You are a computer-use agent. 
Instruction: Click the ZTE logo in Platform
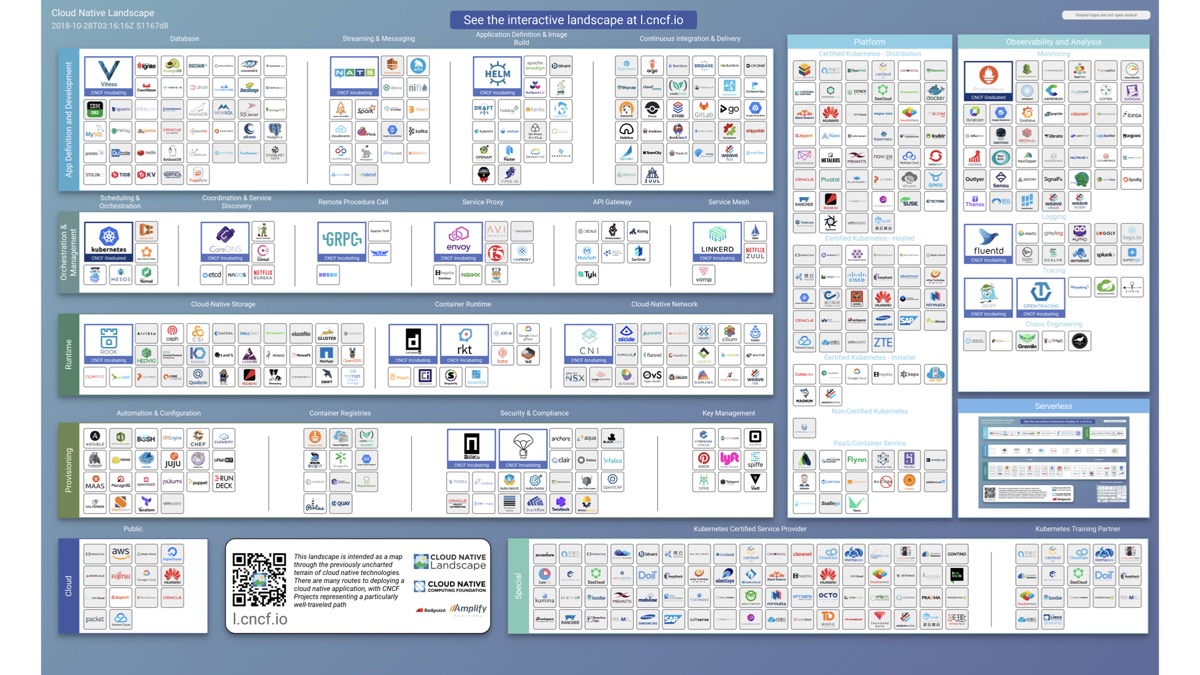[883, 343]
